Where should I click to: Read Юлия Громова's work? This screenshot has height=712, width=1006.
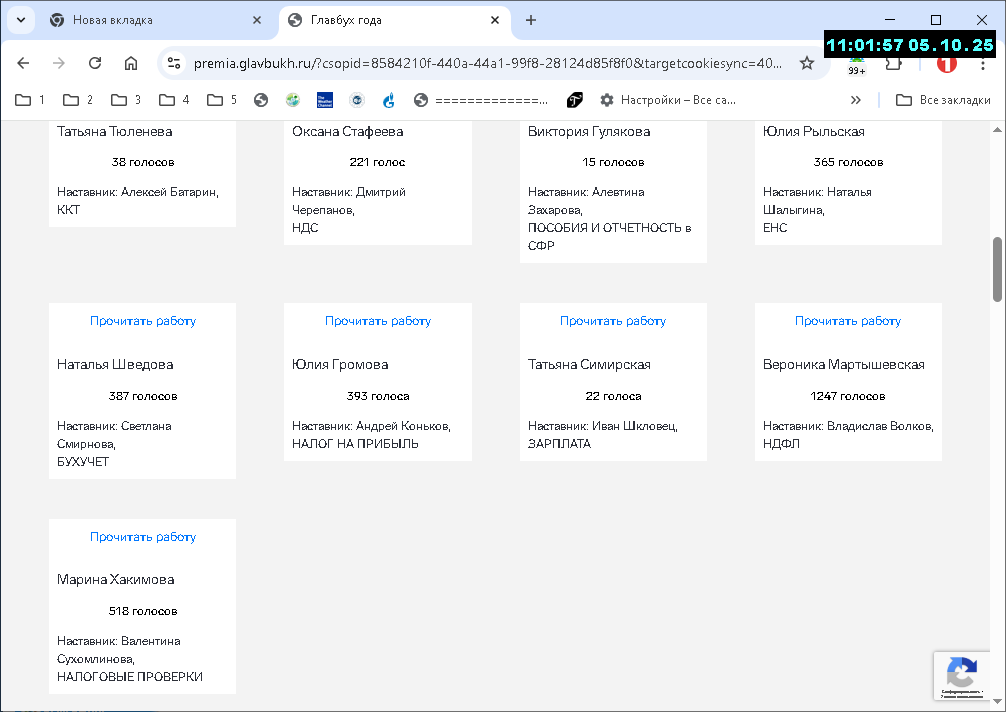378,321
